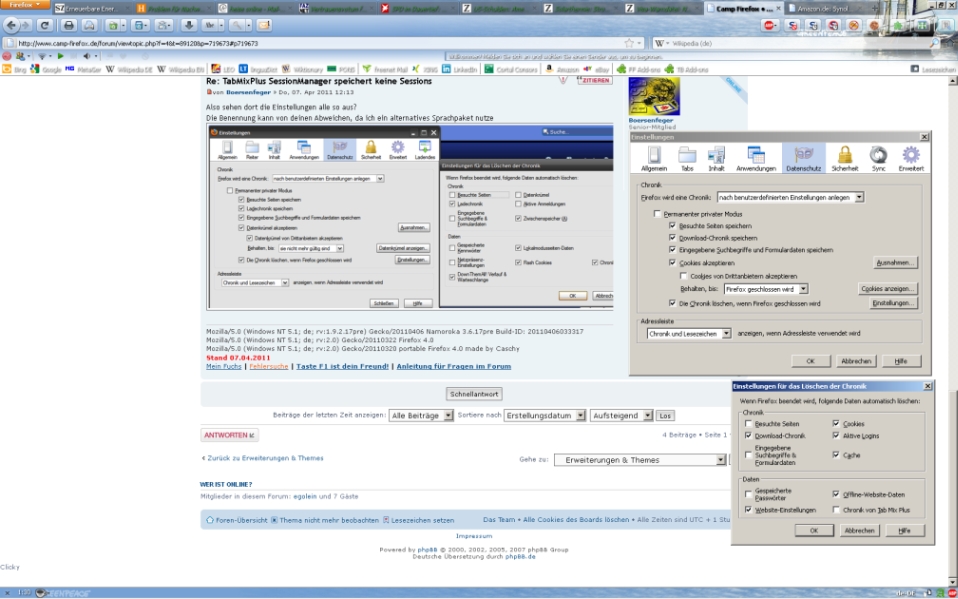Toggle Download-Chronik speichern checkbox
Screen dimensions: 958x599
tap(673, 238)
